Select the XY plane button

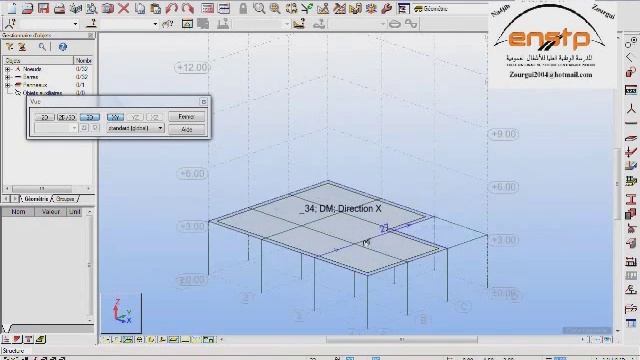pyautogui.click(x=115, y=117)
